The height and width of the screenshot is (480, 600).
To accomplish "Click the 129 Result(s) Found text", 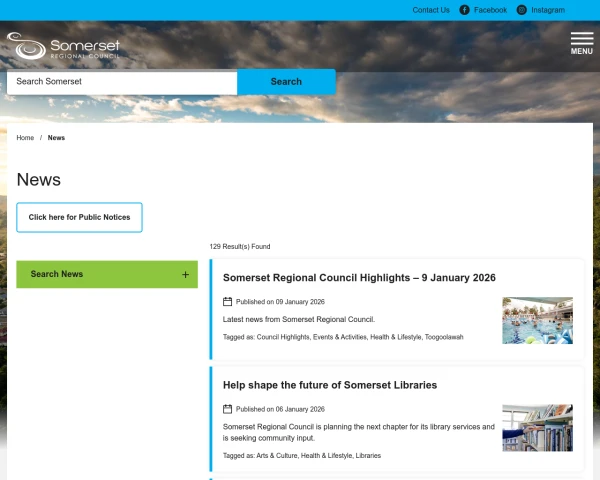I will 240,247.
